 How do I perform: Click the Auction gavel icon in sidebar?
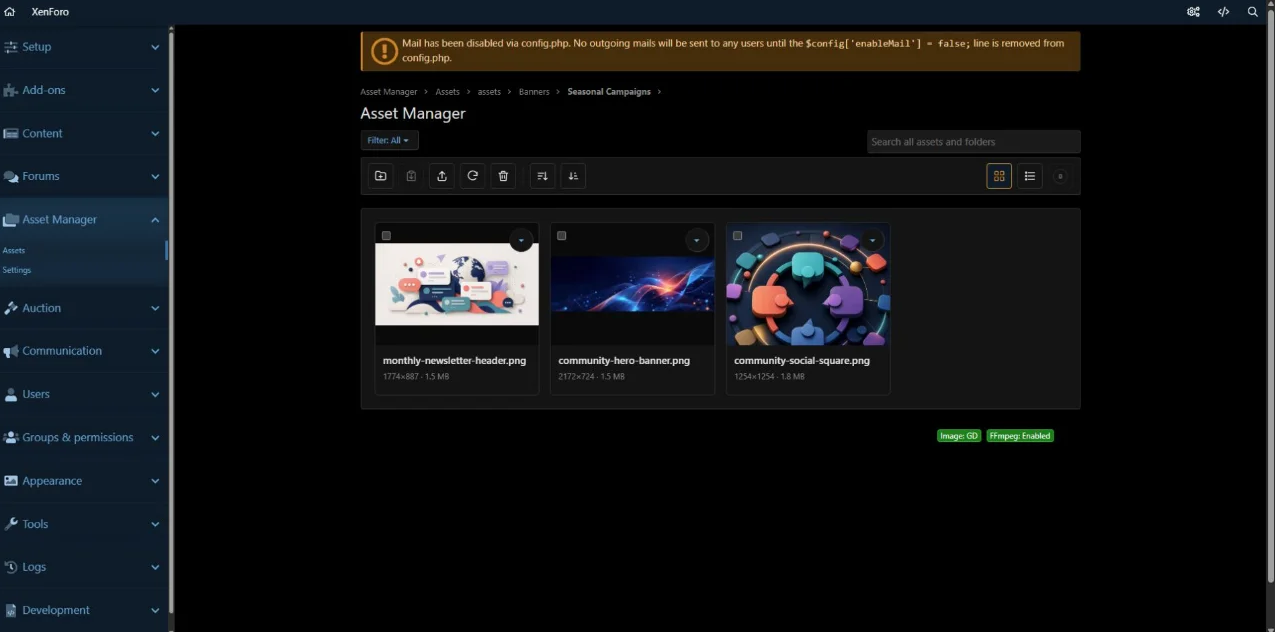pyautogui.click(x=11, y=308)
